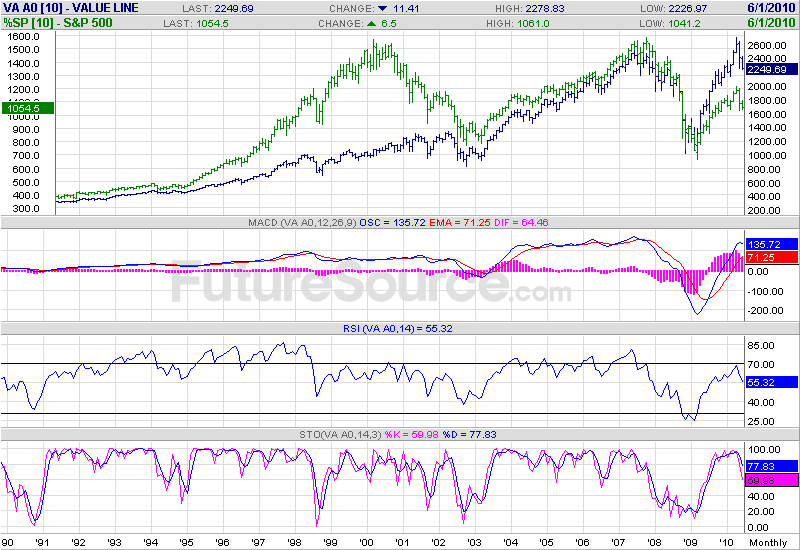Click the %K = 59.98 readout

[411, 435]
